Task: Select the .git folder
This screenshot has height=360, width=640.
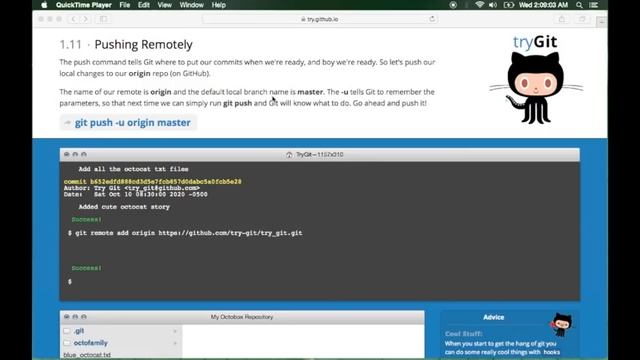Action: point(79,331)
